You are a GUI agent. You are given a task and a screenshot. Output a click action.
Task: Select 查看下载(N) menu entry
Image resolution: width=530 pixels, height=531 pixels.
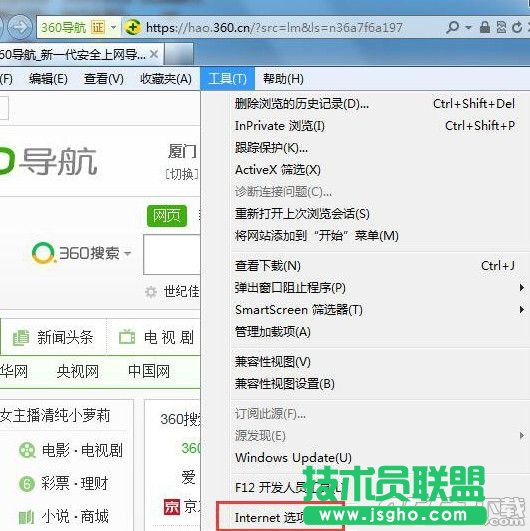click(x=375, y=266)
